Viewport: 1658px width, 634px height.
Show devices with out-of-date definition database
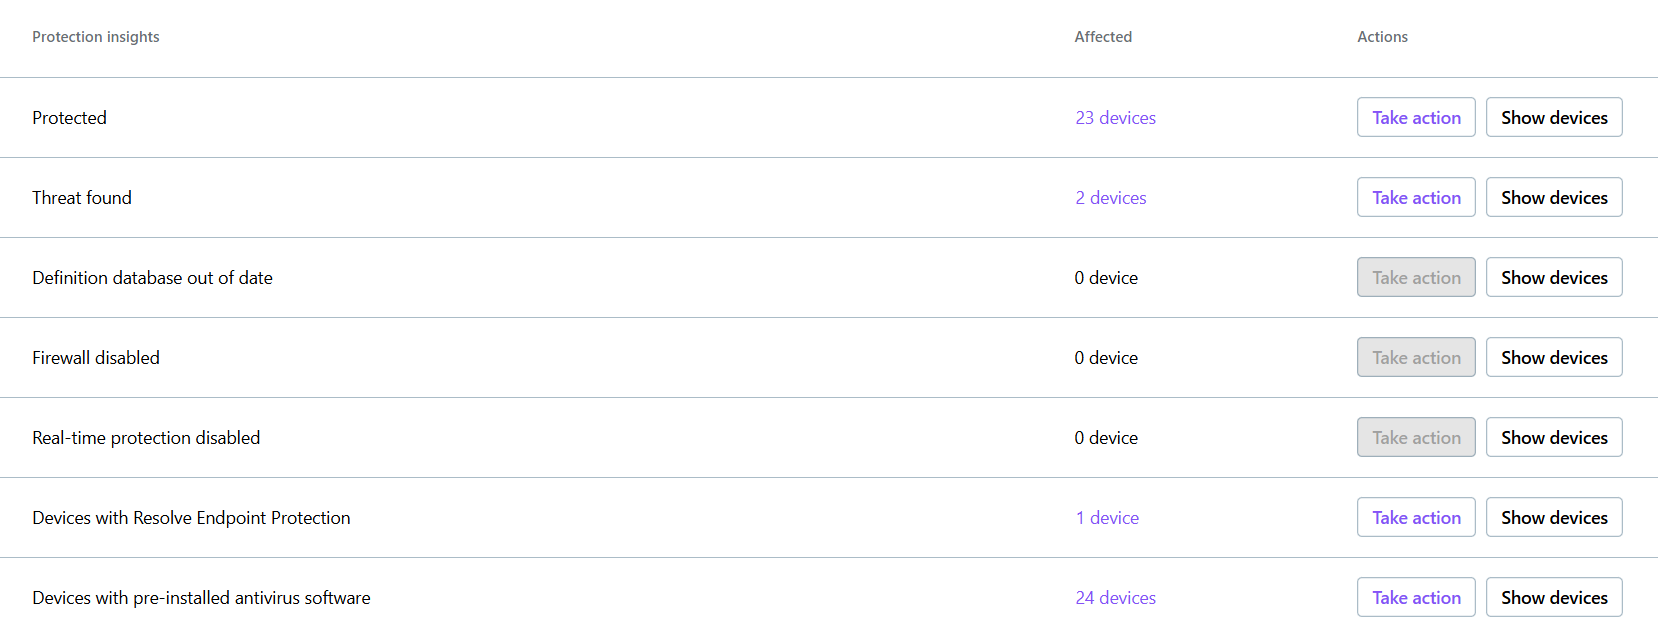pos(1553,277)
